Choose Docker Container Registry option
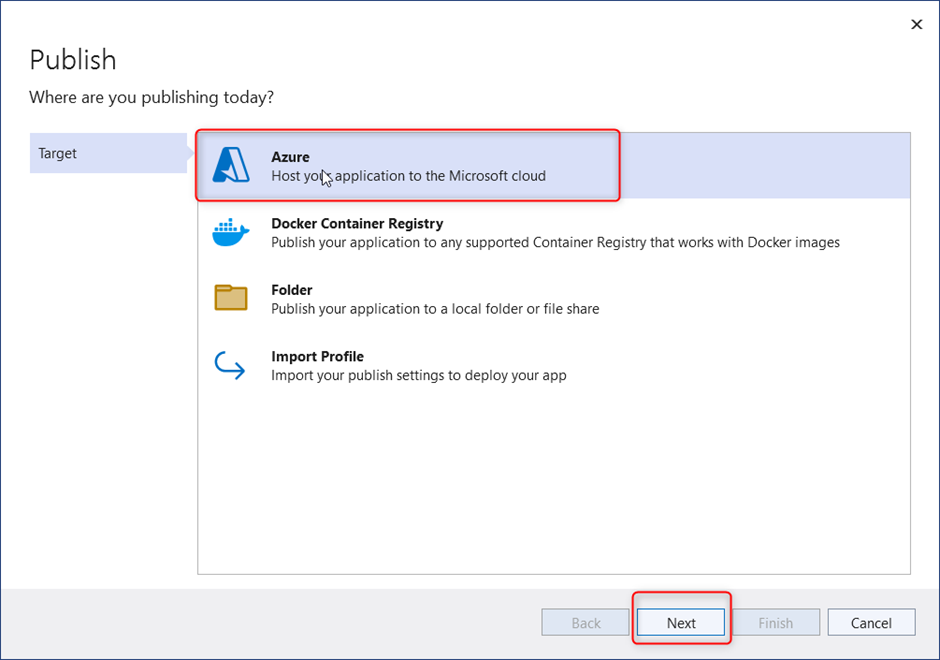This screenshot has width=940, height=660. tap(554, 233)
